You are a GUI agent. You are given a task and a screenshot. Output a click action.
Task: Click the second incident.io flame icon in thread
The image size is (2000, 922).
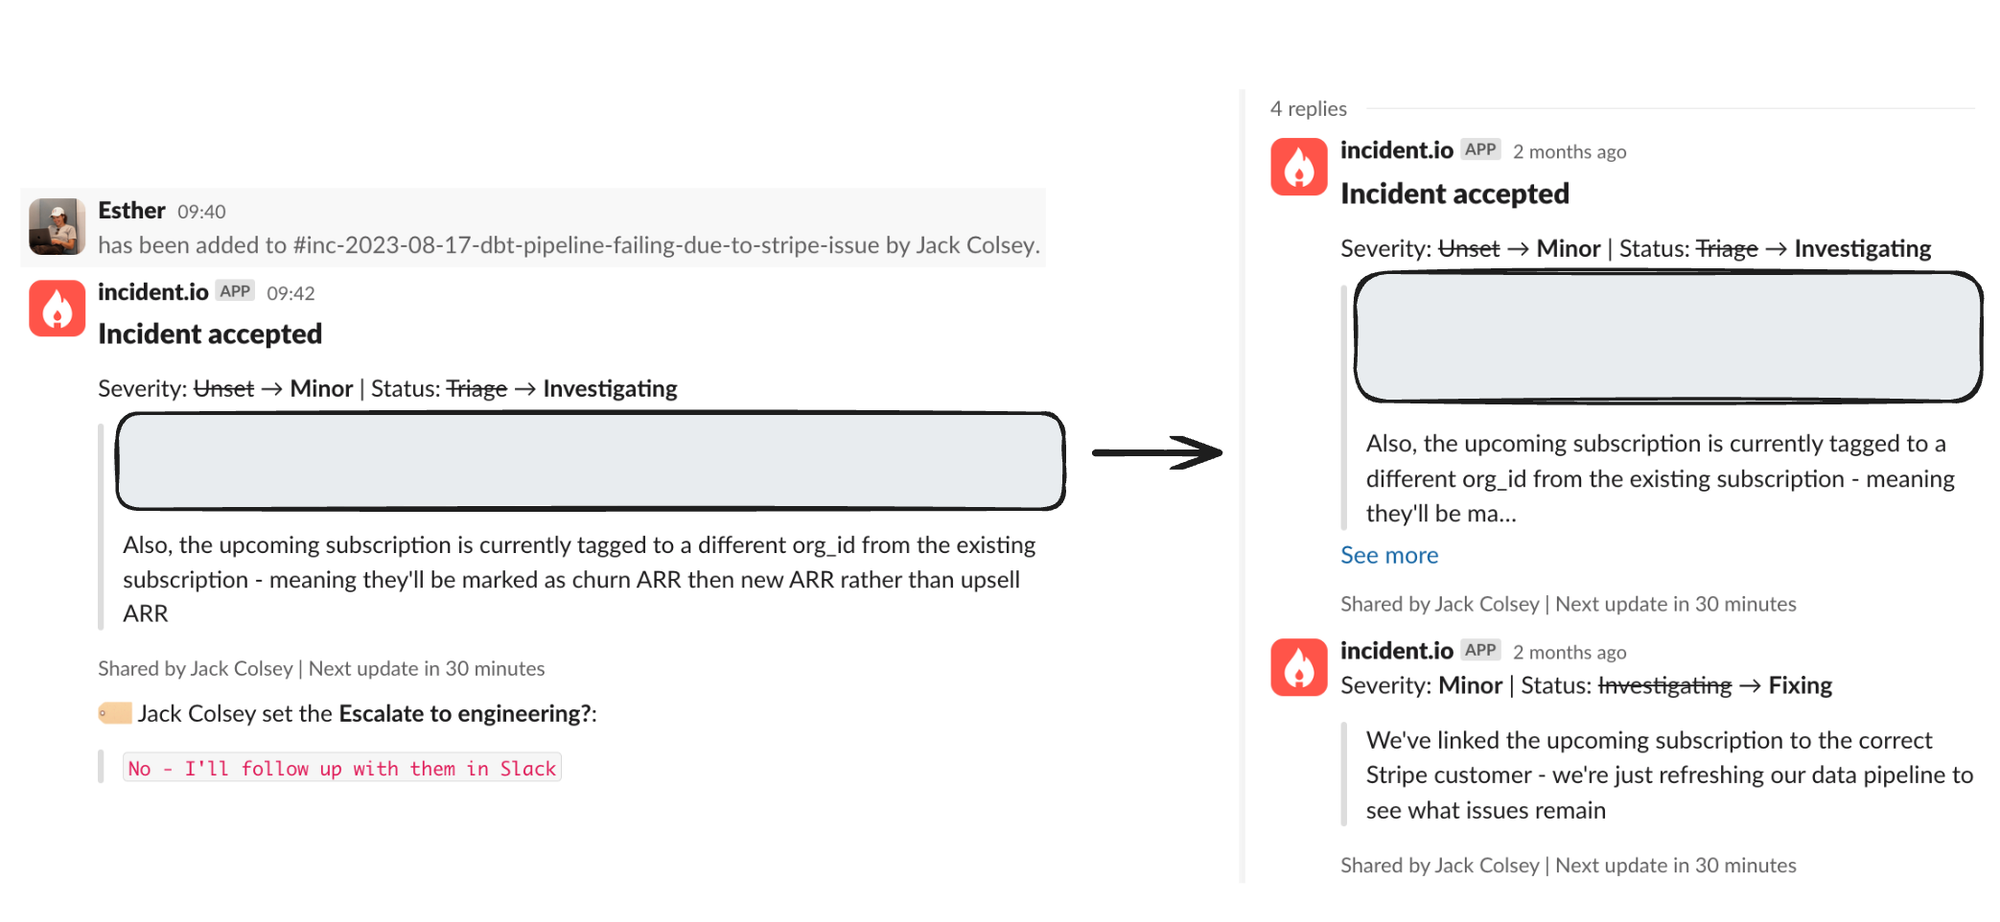[1299, 667]
